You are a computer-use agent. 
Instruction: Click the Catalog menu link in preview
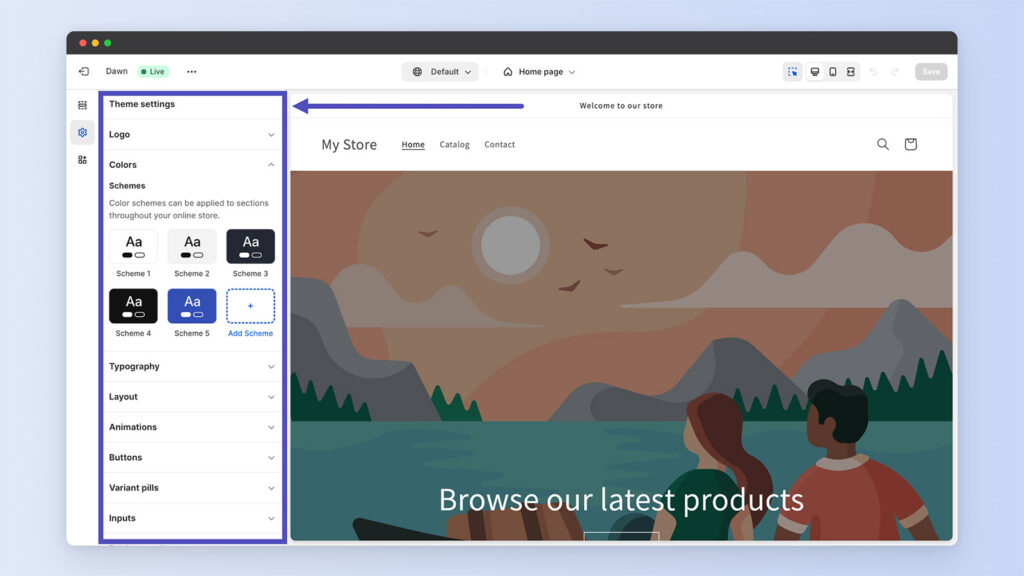pos(454,145)
